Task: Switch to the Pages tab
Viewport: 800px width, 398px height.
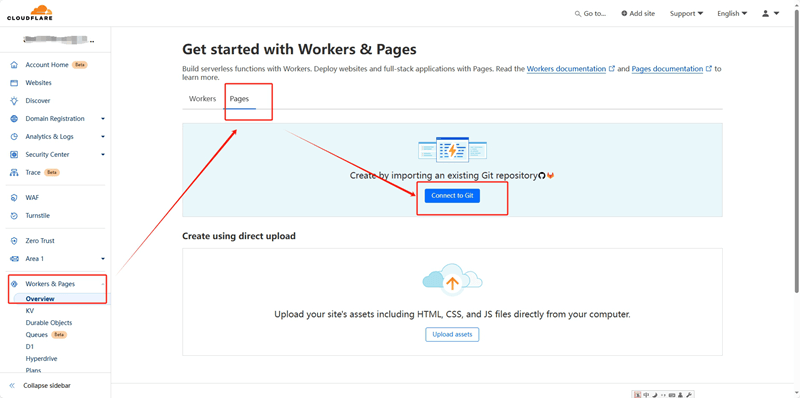Action: (x=239, y=99)
